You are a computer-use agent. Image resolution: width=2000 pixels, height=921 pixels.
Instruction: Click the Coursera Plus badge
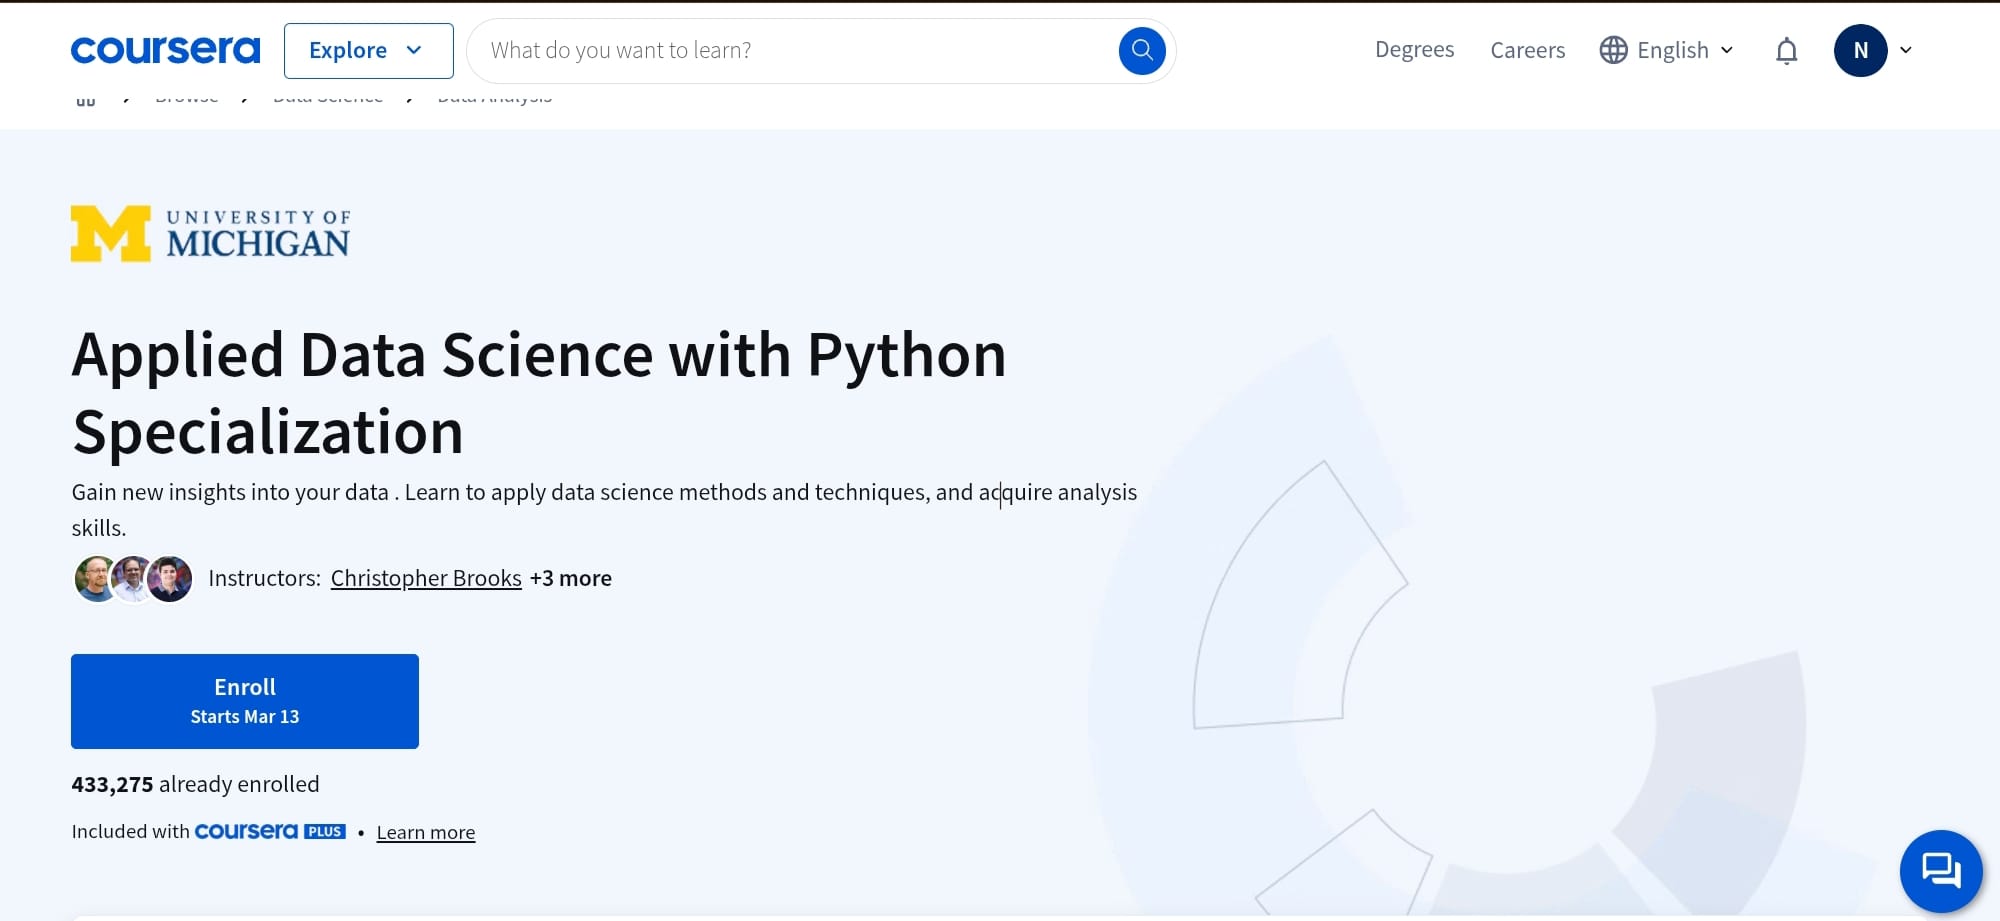(270, 831)
